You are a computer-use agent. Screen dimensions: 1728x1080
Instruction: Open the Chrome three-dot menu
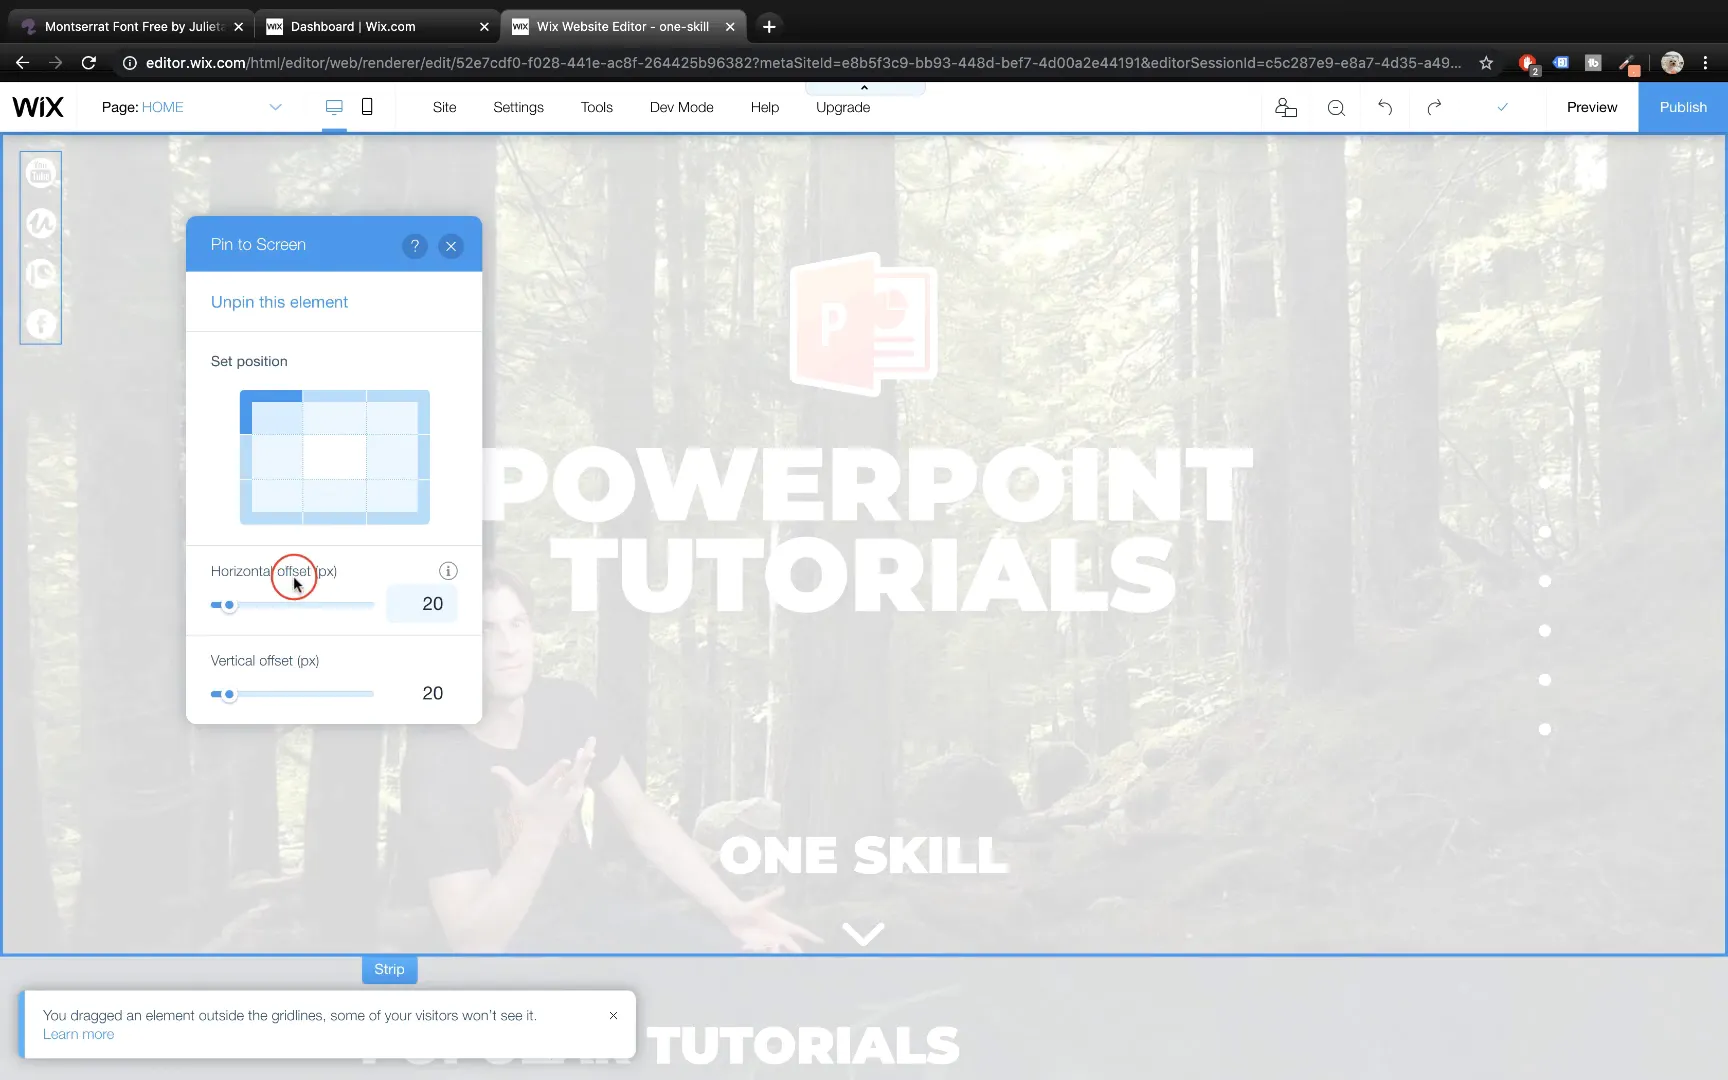(1706, 63)
